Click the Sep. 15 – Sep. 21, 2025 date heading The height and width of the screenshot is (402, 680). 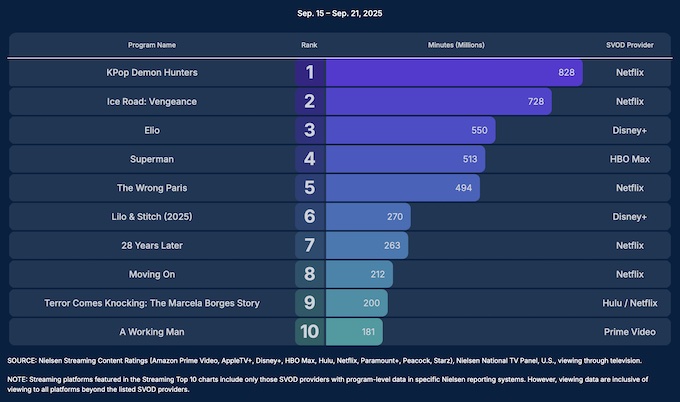click(340, 14)
